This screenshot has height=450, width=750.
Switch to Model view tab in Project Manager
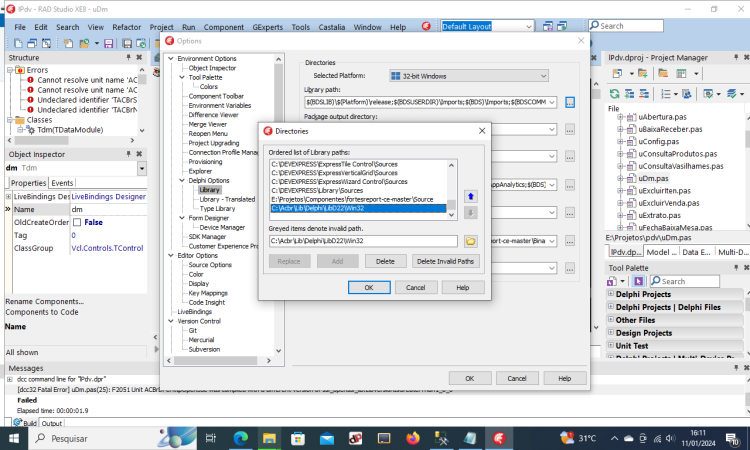click(661, 252)
